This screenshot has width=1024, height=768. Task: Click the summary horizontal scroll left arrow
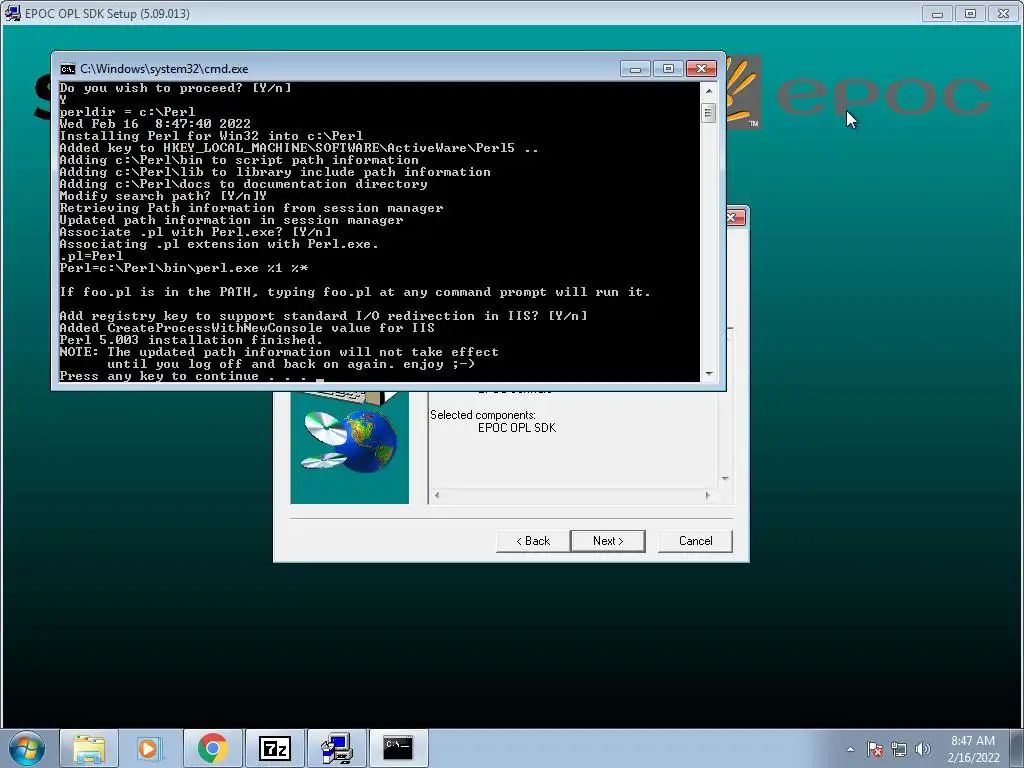coord(437,496)
